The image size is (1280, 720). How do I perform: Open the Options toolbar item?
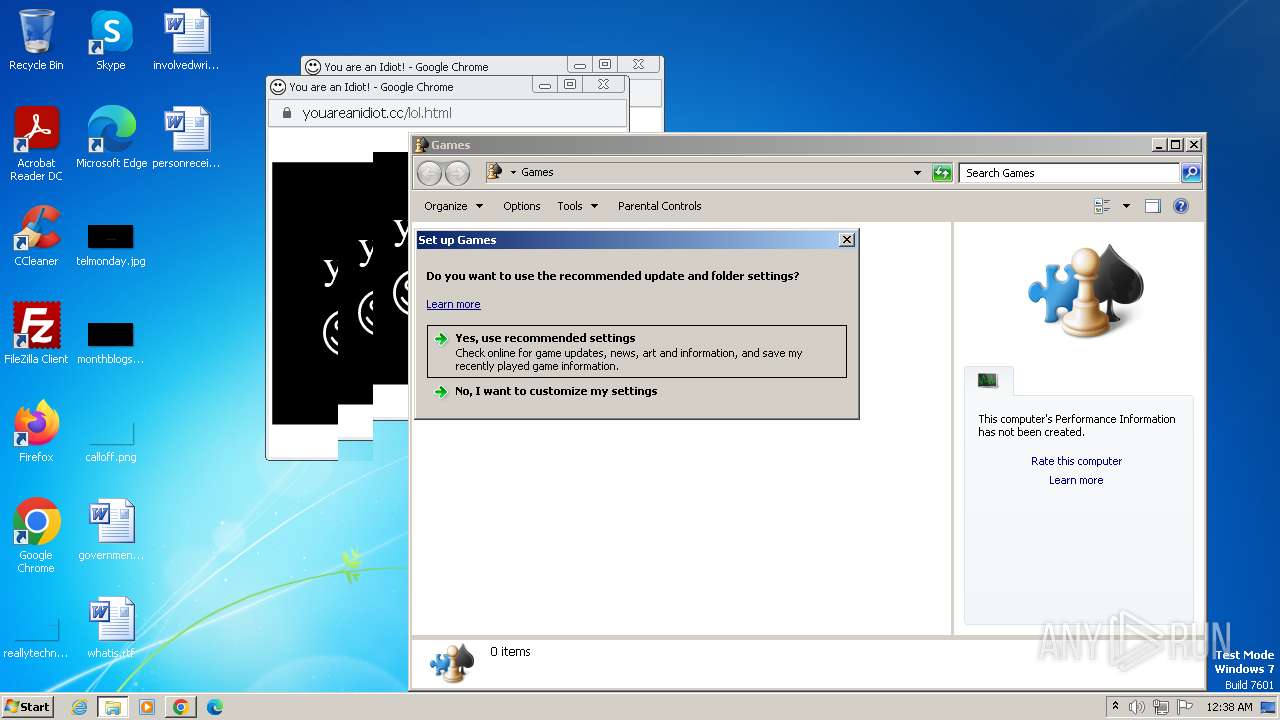point(521,206)
